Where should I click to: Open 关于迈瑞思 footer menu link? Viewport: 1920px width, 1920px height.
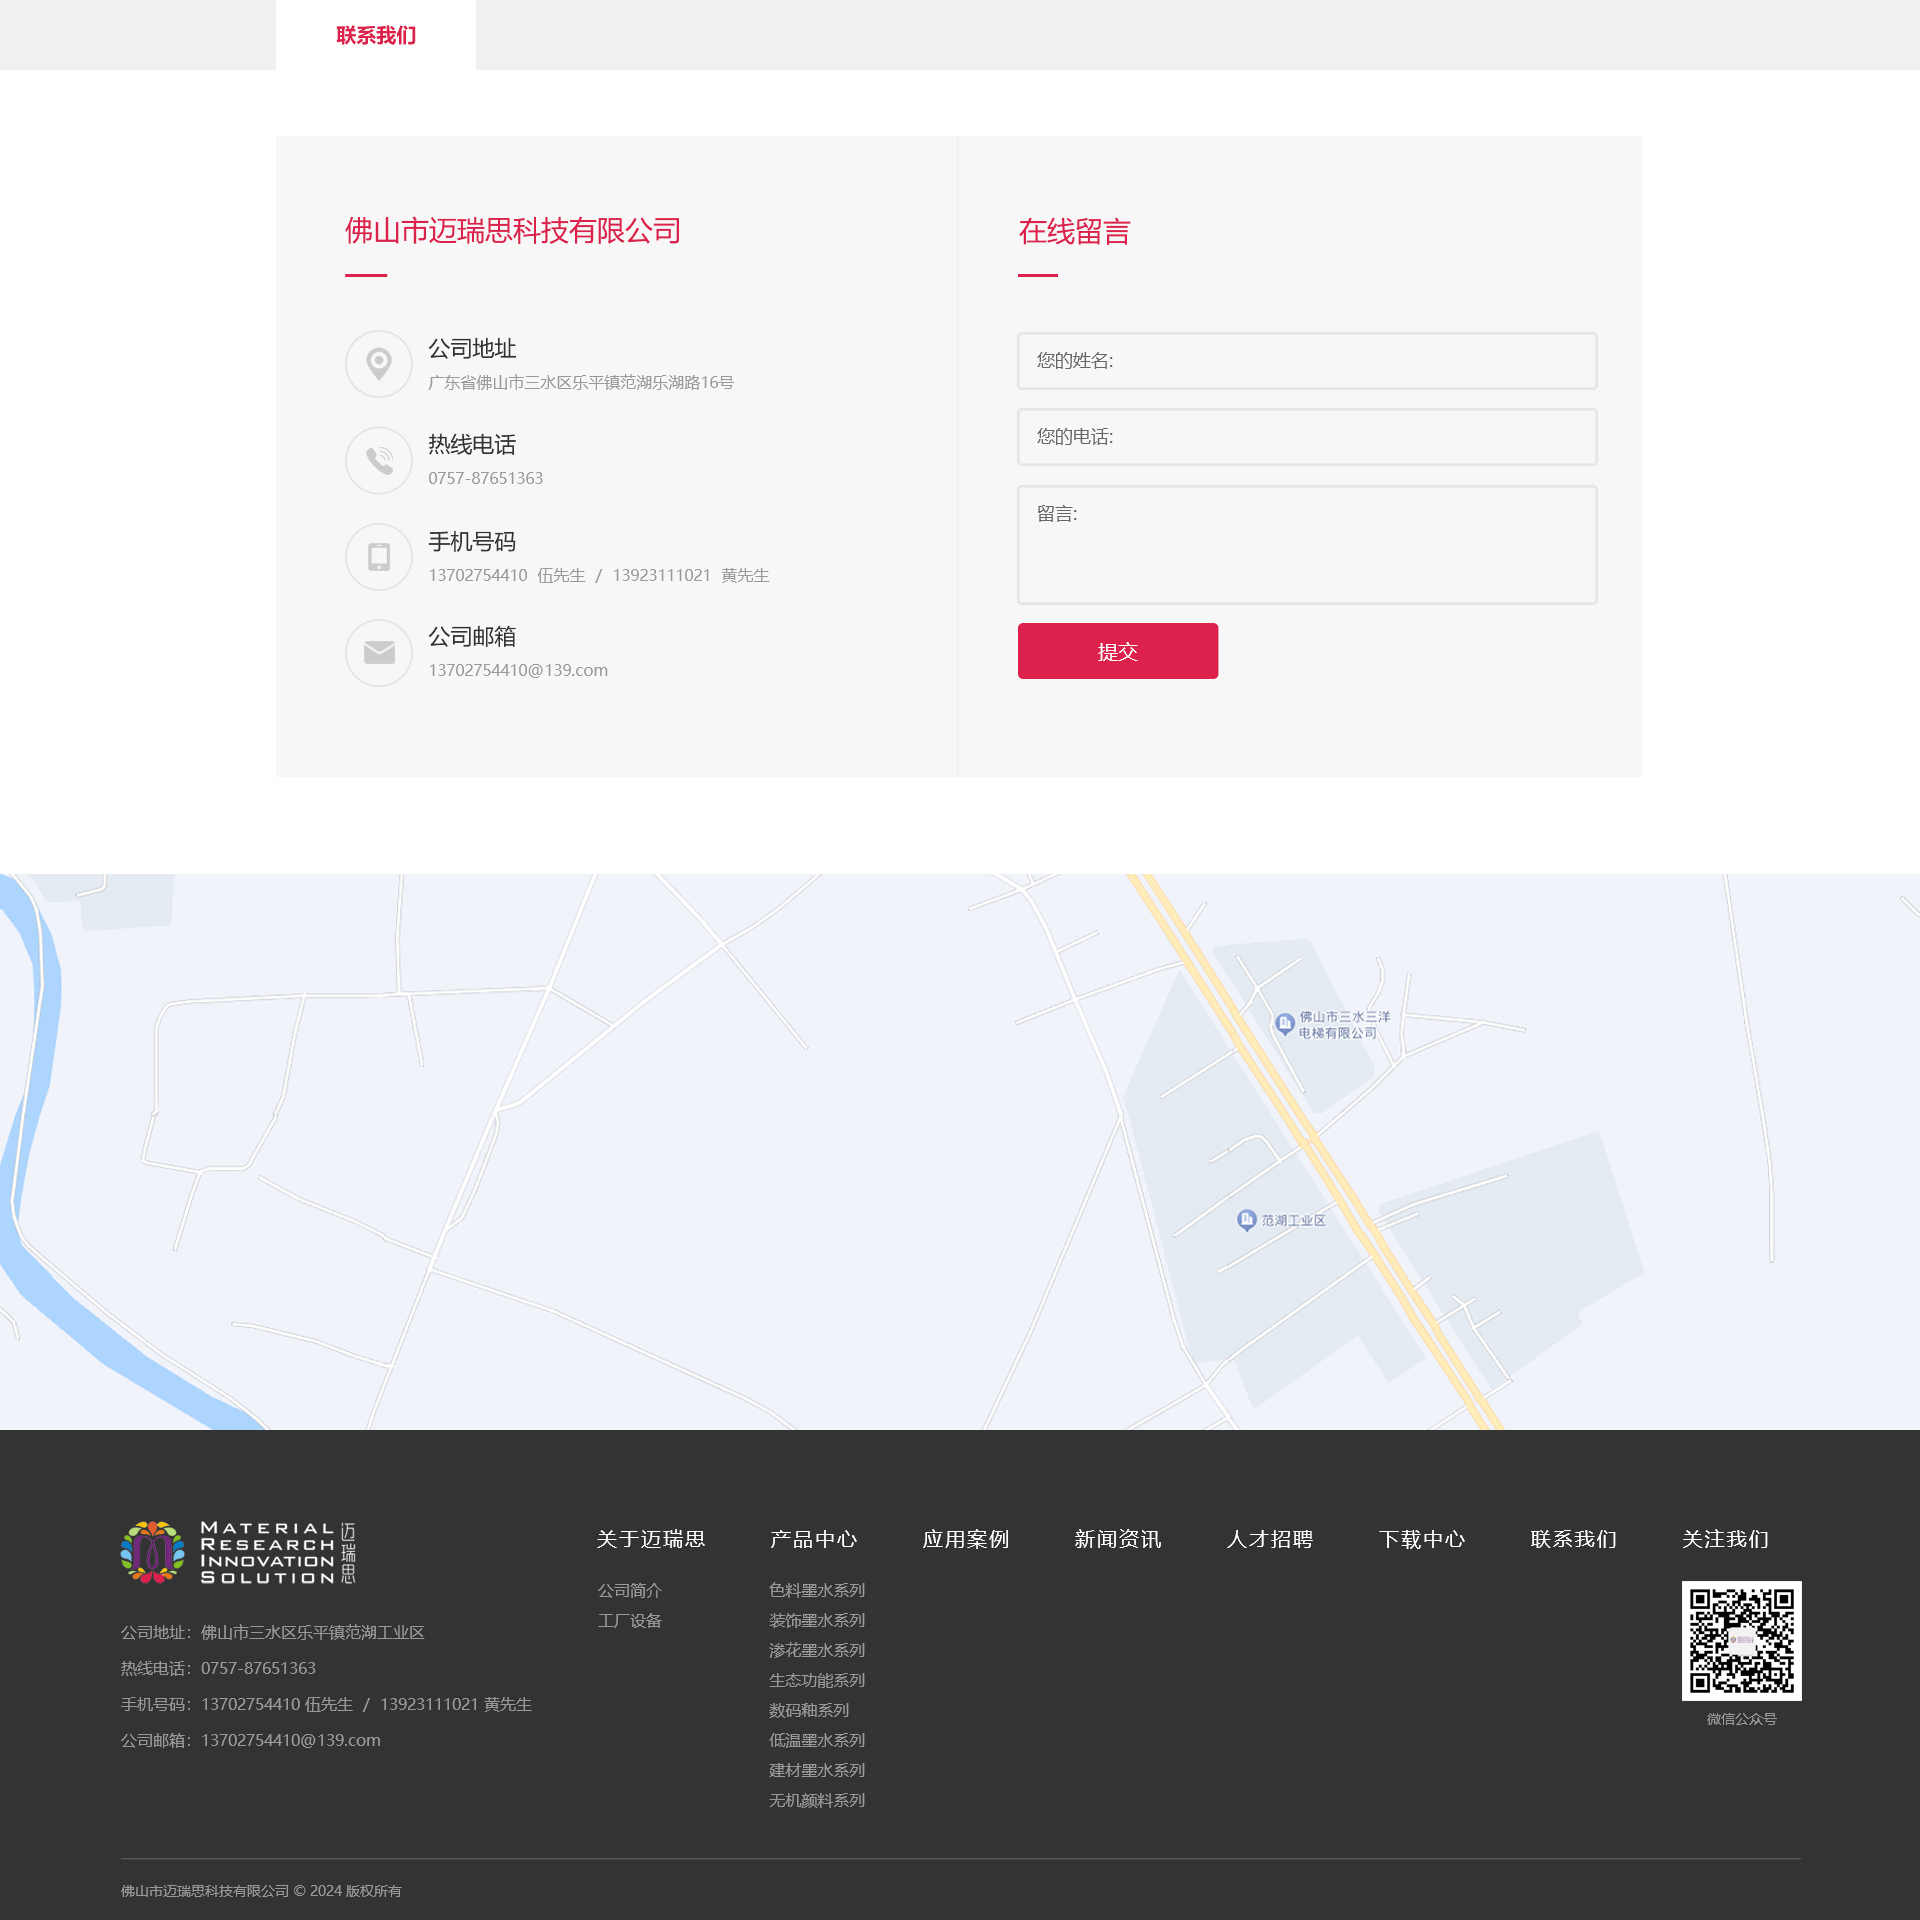tap(651, 1539)
